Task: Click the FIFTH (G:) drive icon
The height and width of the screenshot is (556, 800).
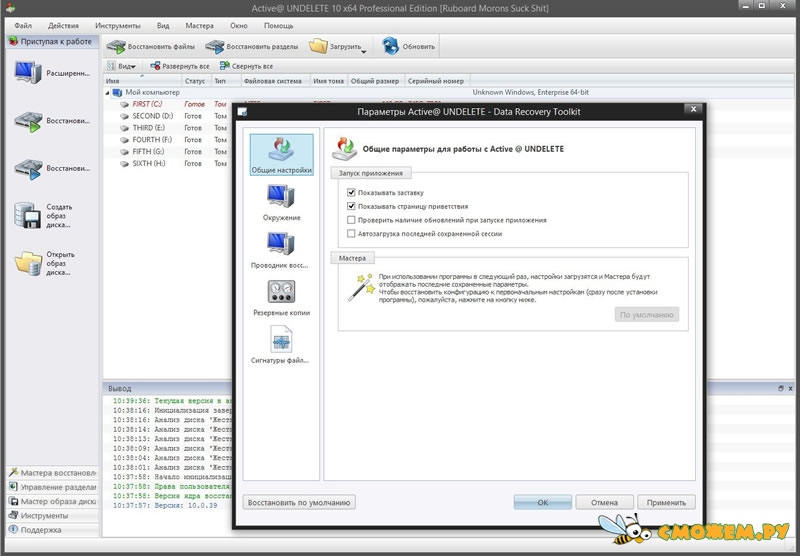Action: pos(124,151)
